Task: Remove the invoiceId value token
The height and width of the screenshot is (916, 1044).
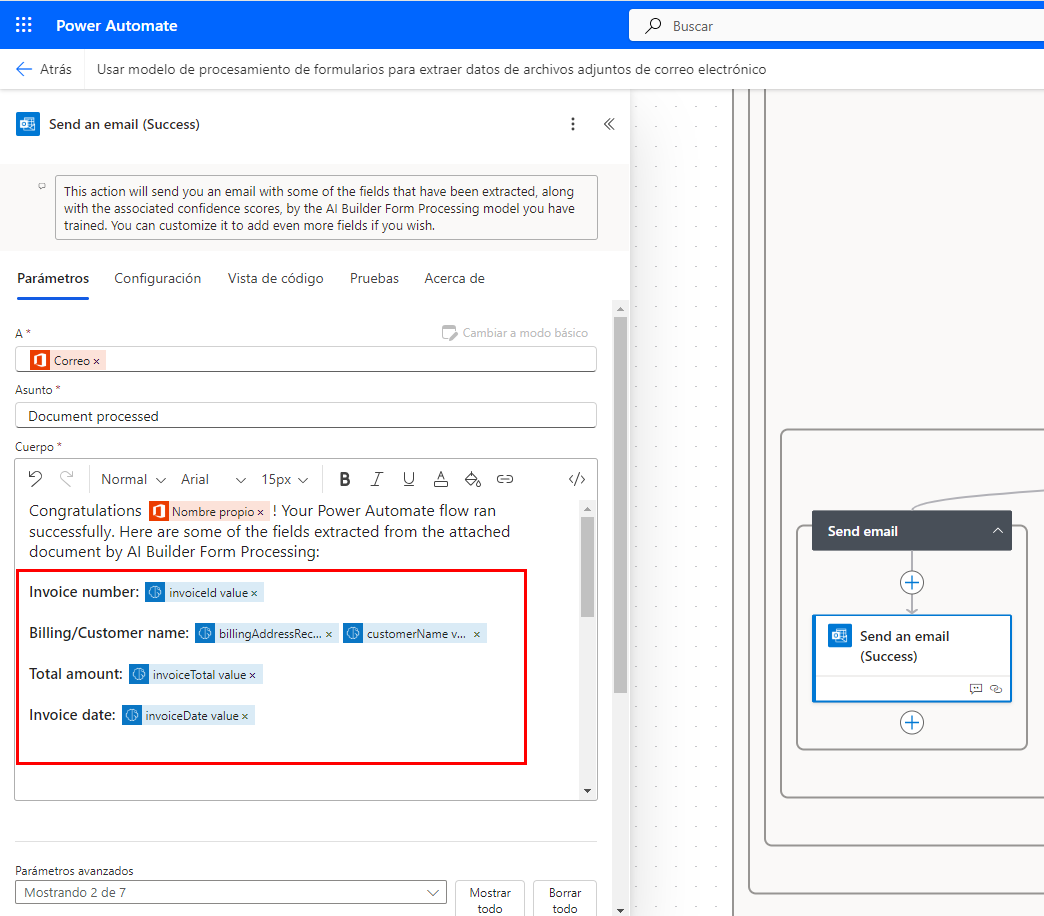Action: point(254,594)
